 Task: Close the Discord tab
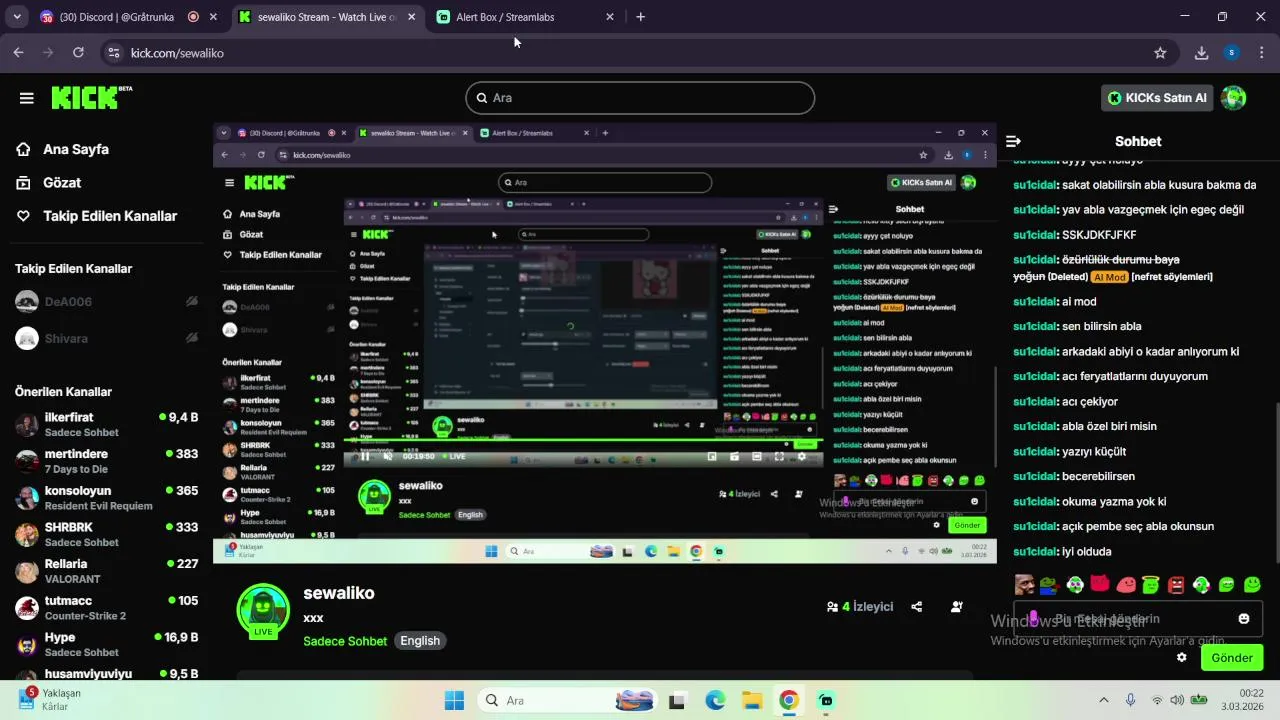(215, 17)
